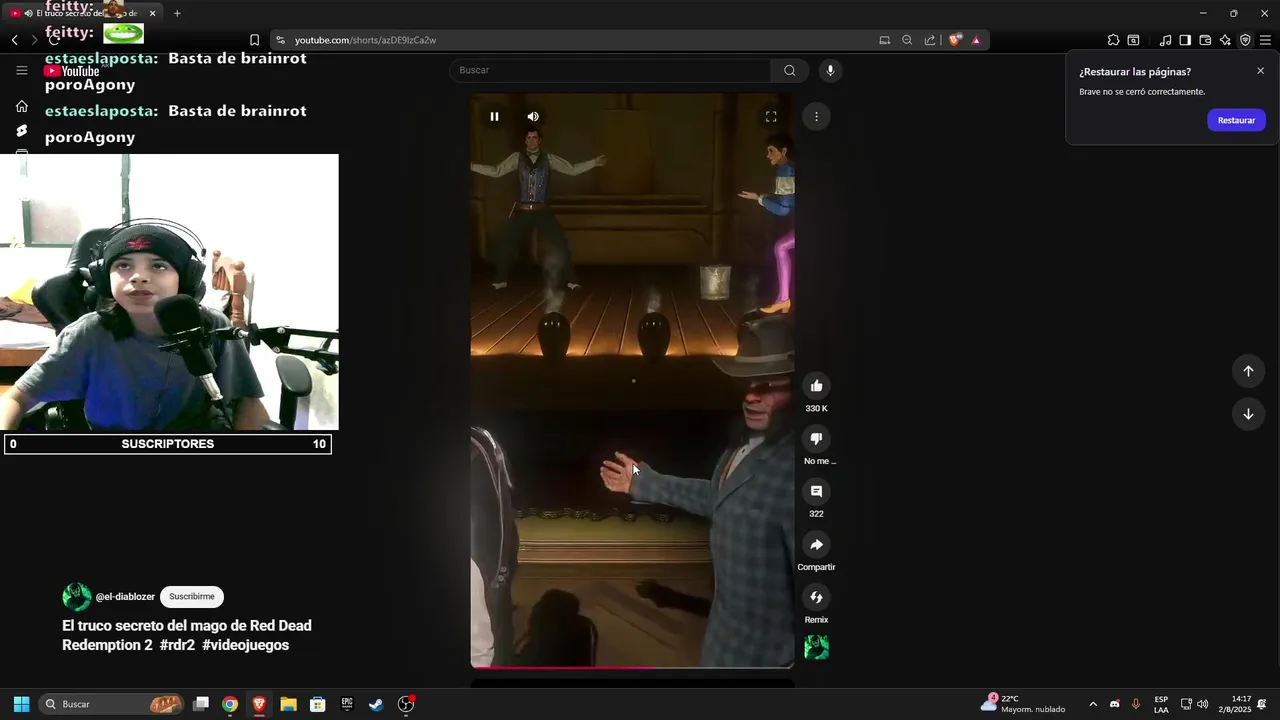
Task: Click the share page icon in address bar
Action: click(x=930, y=40)
